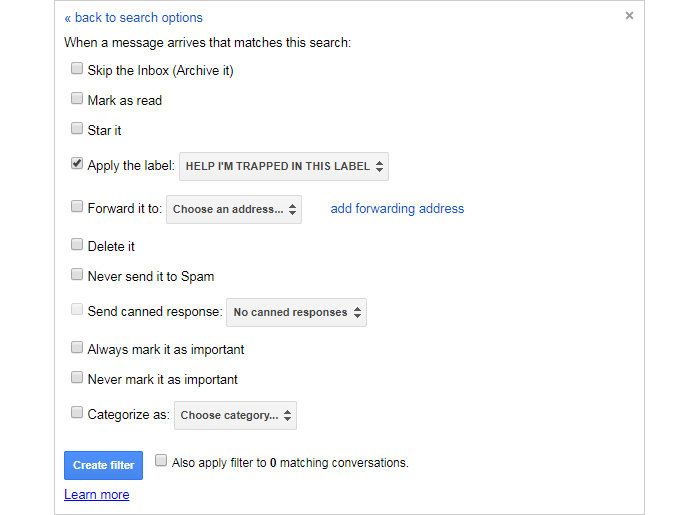Screen dimensions: 700x515
Task: Check Also apply filter to matching conversations
Action: pyautogui.click(x=161, y=461)
